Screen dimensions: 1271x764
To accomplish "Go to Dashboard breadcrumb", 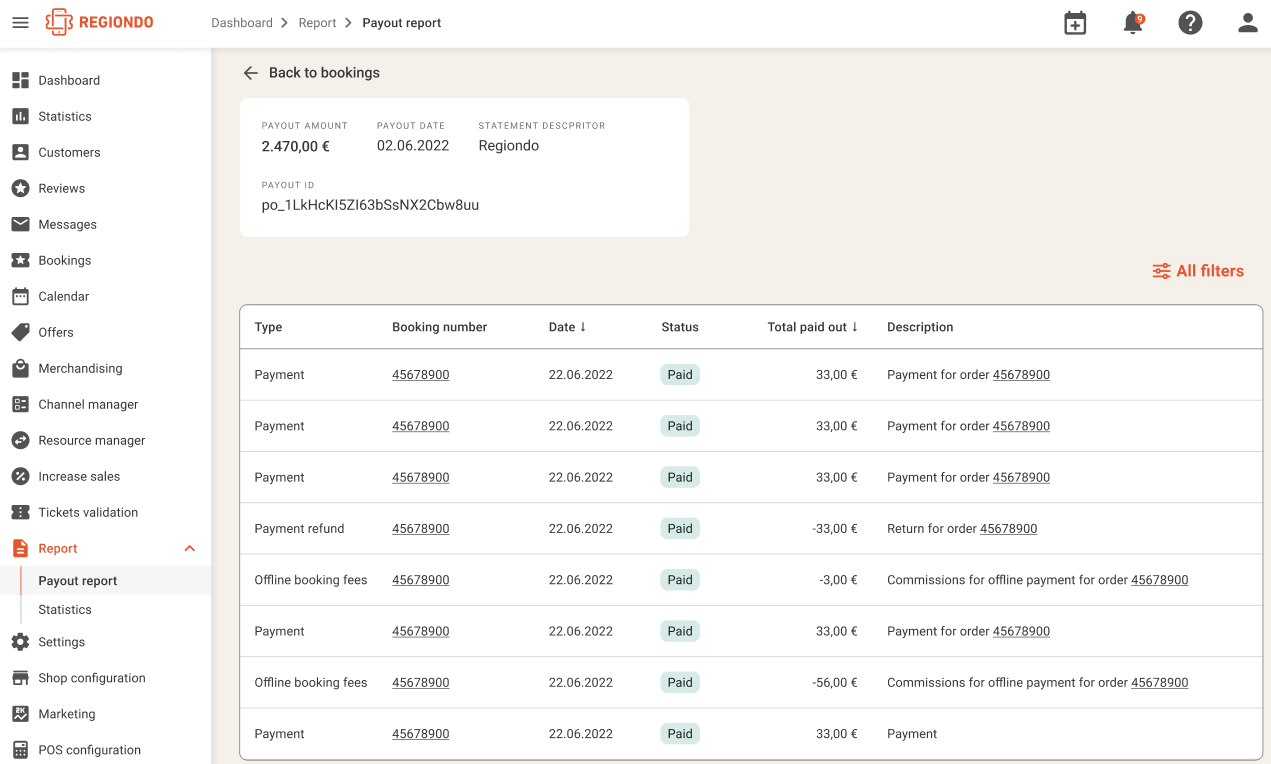I will click(x=242, y=23).
